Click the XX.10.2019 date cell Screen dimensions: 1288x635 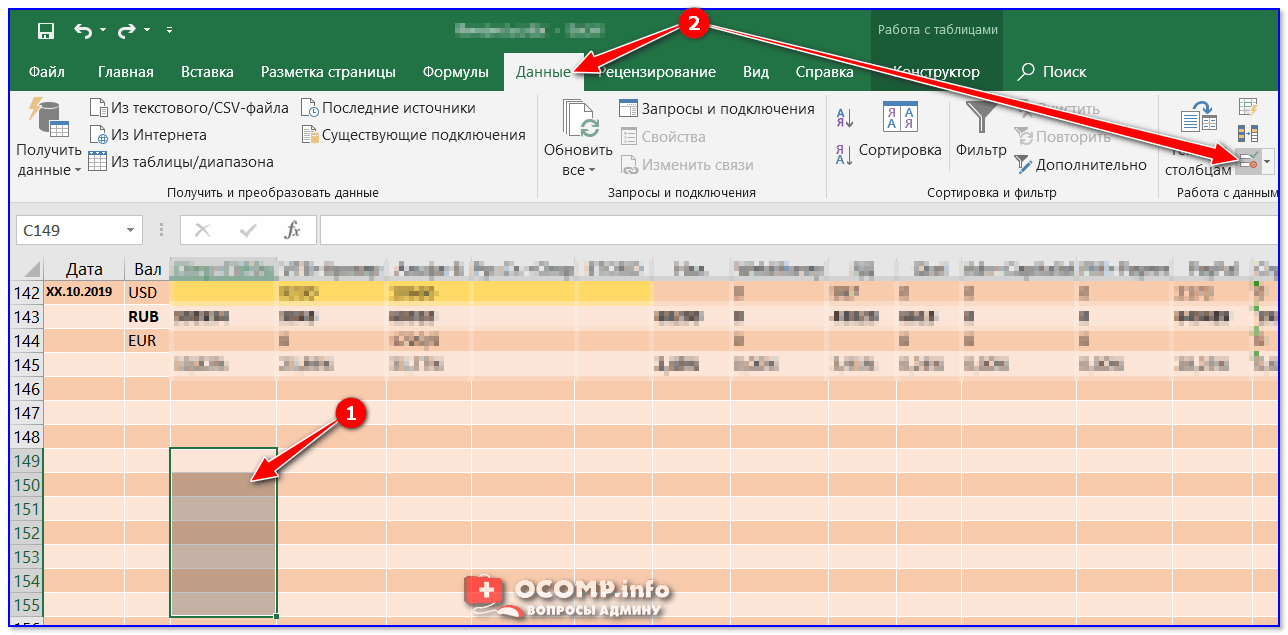85,293
